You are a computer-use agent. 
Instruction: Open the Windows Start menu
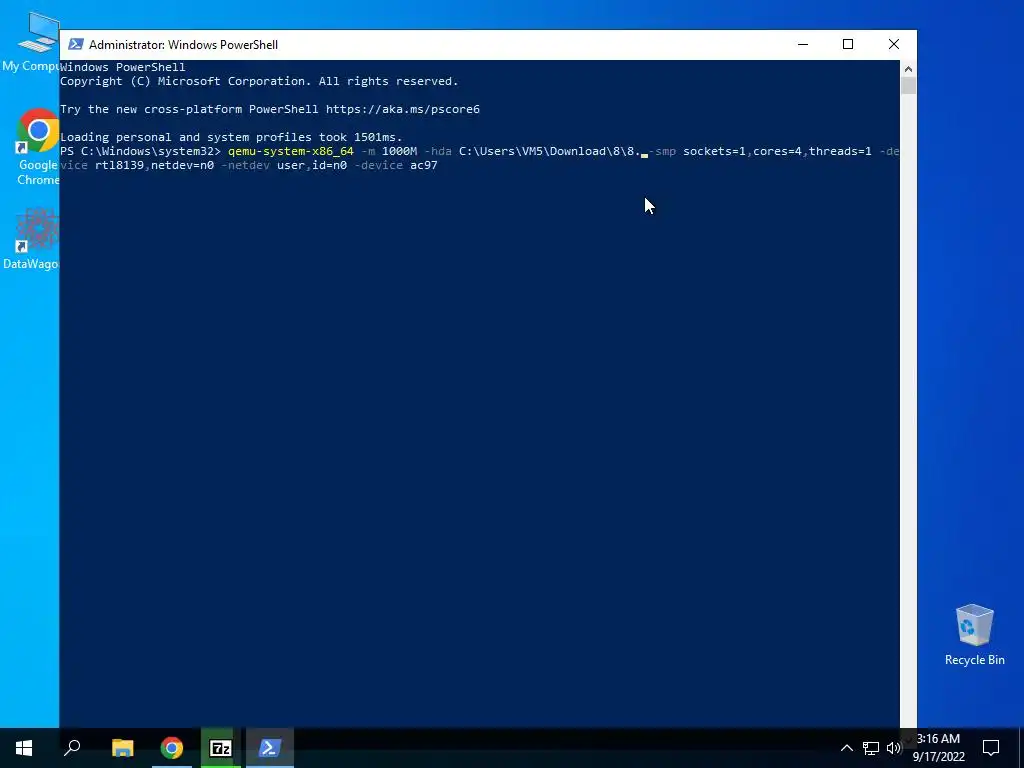24,748
